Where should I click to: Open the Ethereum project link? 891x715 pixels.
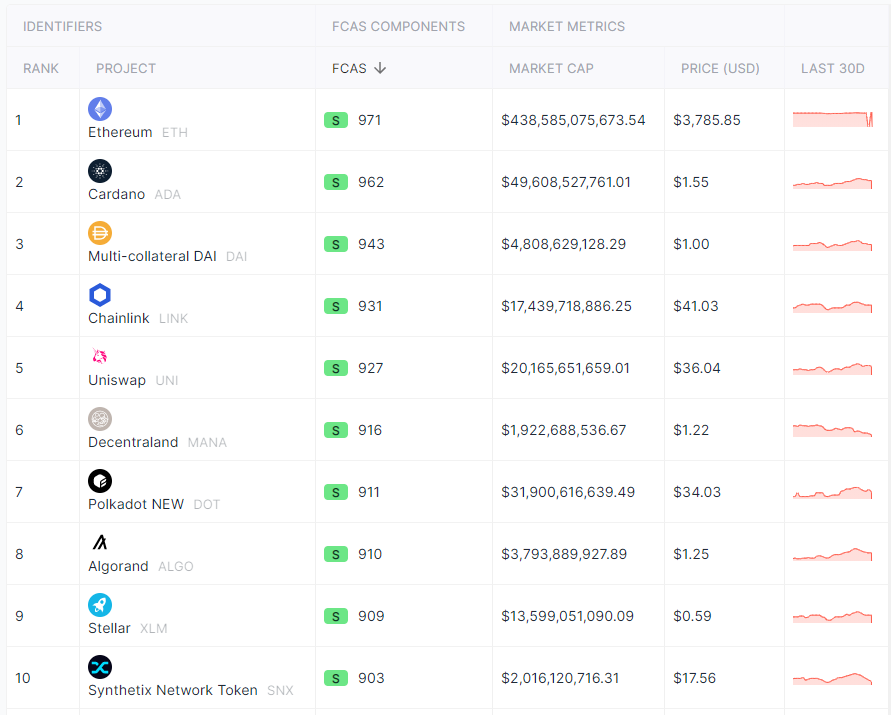click(120, 132)
